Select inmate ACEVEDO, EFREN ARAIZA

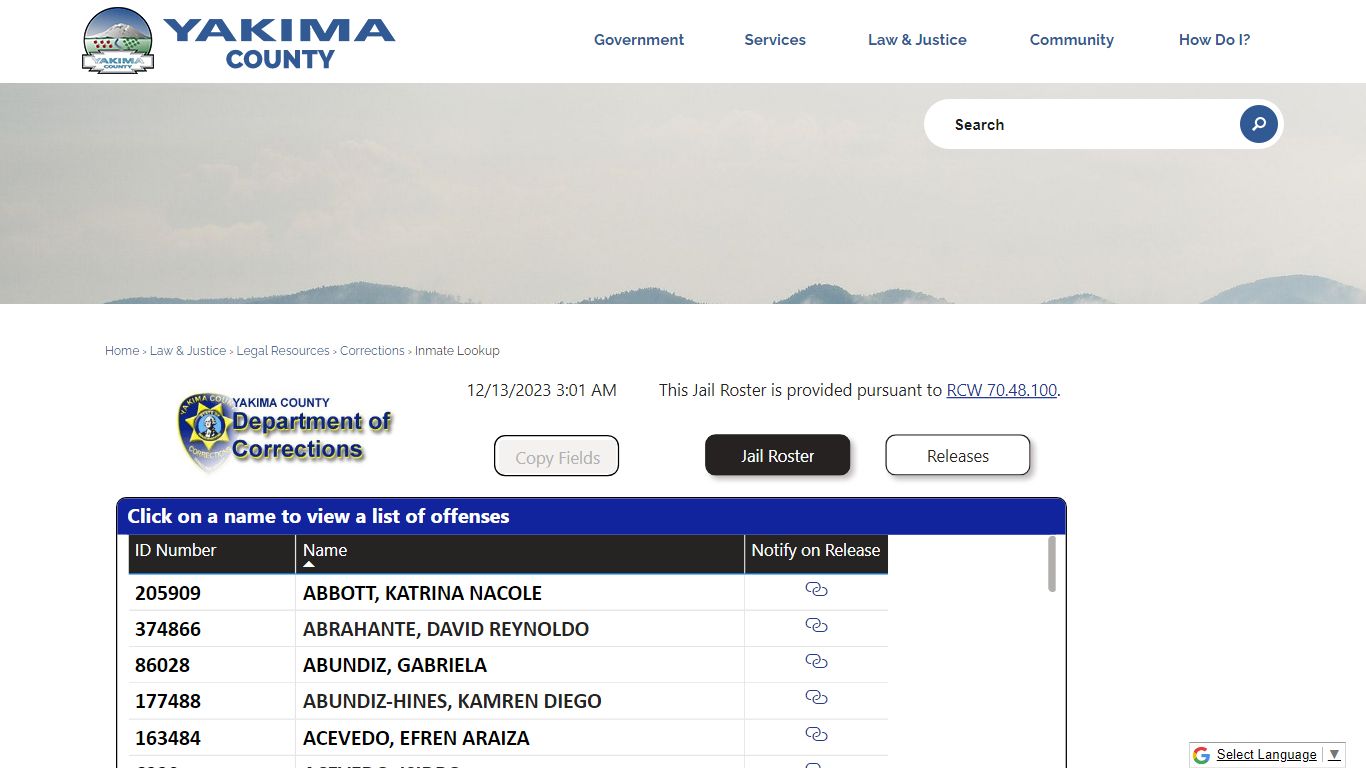(416, 738)
